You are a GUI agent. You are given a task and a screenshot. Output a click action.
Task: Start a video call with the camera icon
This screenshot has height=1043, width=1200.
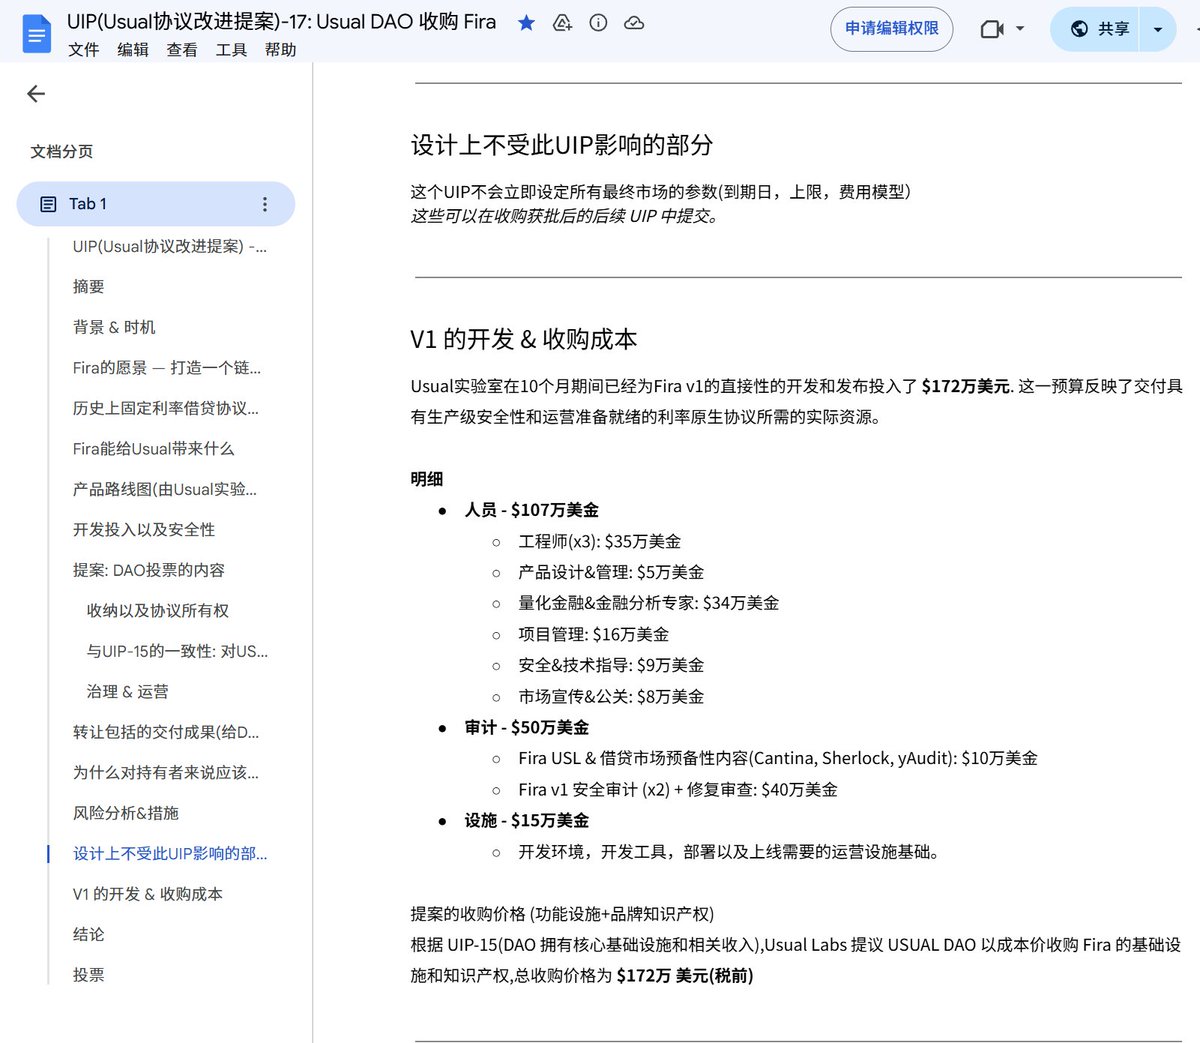992,29
